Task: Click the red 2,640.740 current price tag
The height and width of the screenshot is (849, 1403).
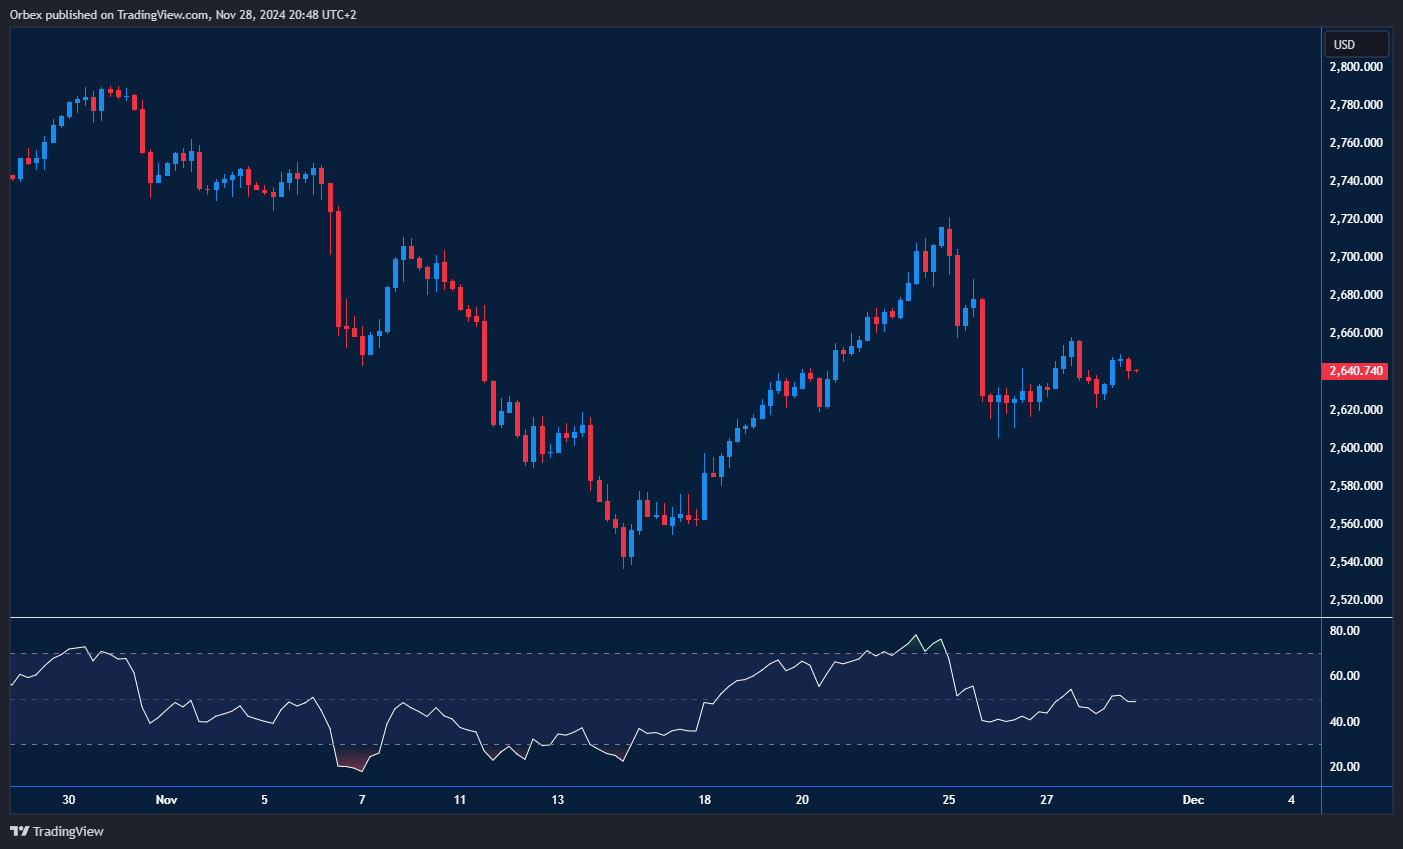Action: (x=1356, y=371)
